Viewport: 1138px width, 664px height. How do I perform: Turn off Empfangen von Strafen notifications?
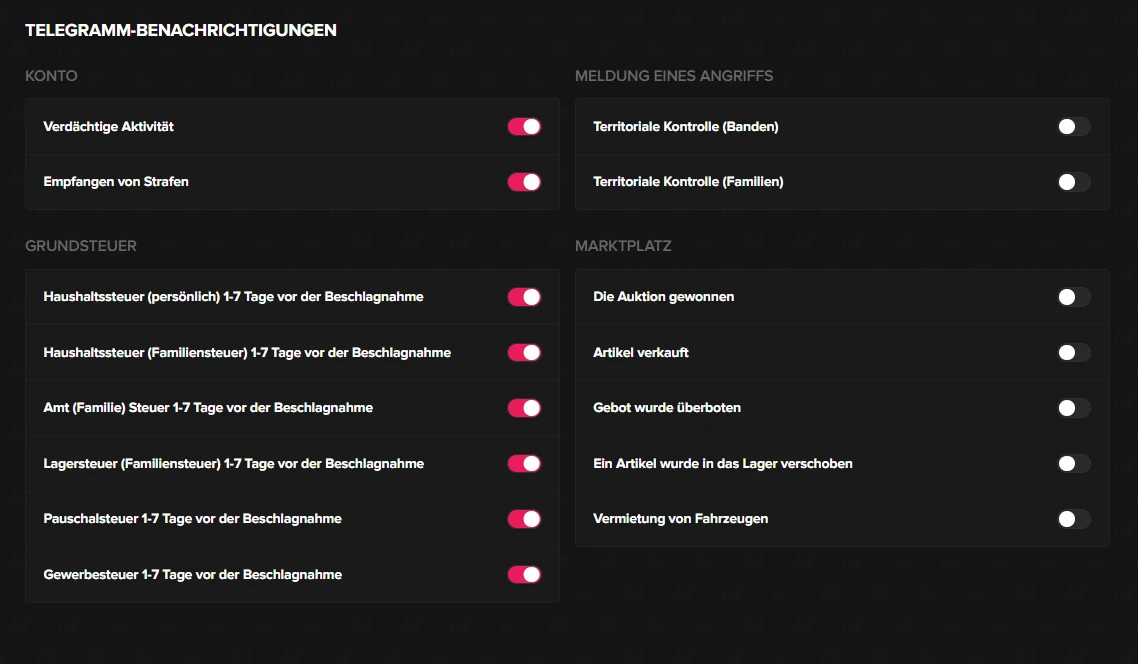pos(524,182)
